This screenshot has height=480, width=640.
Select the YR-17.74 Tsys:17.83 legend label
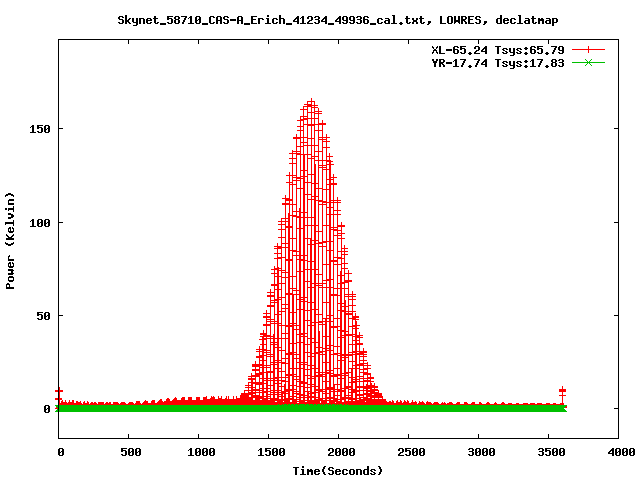pyautogui.click(x=498, y=63)
